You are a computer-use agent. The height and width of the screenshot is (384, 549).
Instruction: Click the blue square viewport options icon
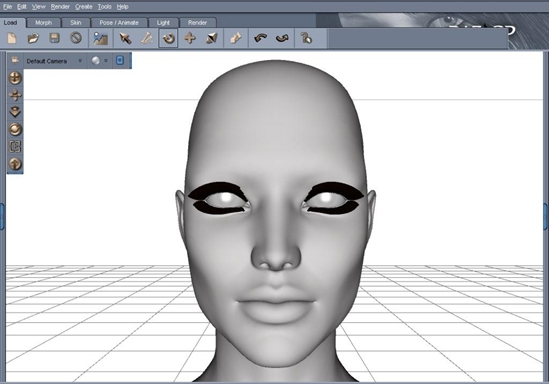tap(120, 61)
